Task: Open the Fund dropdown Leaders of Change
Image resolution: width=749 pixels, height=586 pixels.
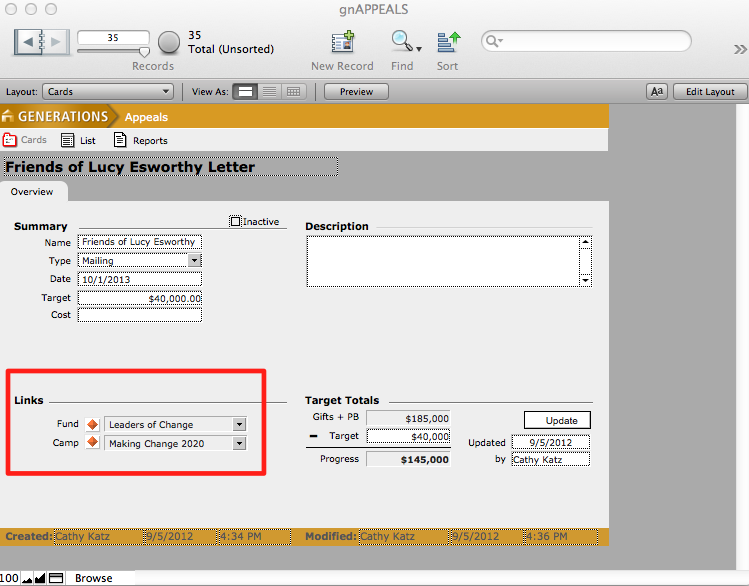Action: [x=238, y=424]
